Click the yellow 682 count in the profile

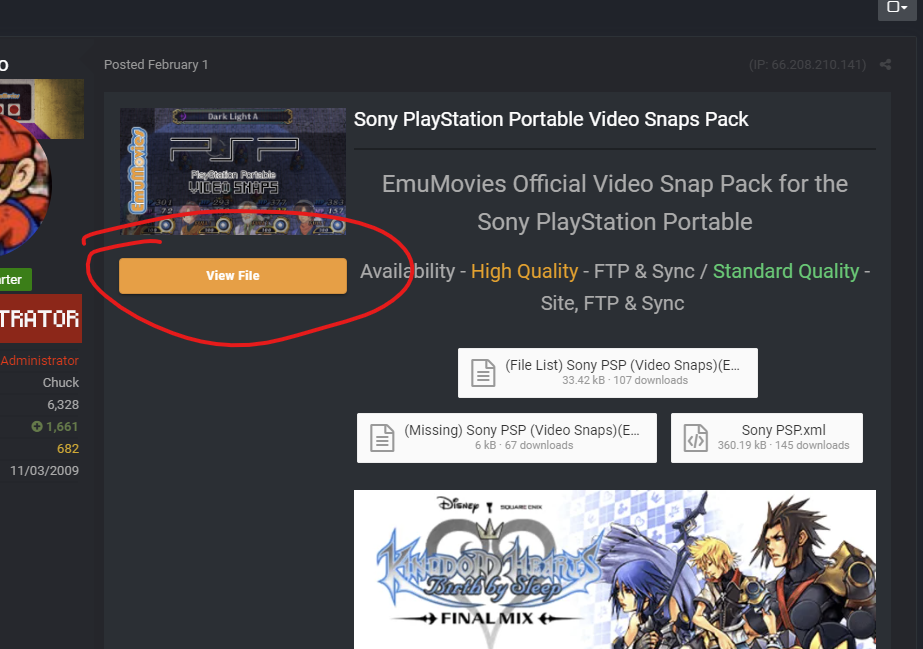point(68,449)
